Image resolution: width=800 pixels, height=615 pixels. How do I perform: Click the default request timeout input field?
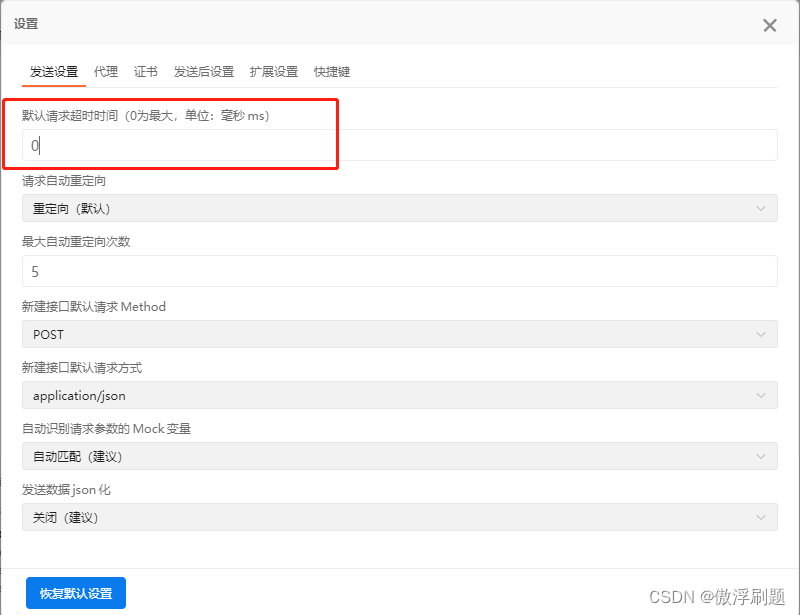[400, 145]
